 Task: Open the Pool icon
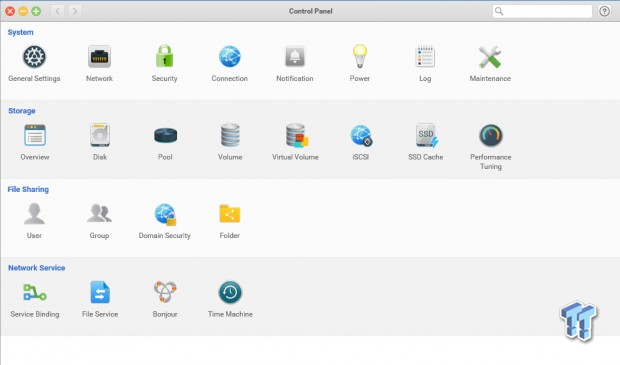point(165,135)
